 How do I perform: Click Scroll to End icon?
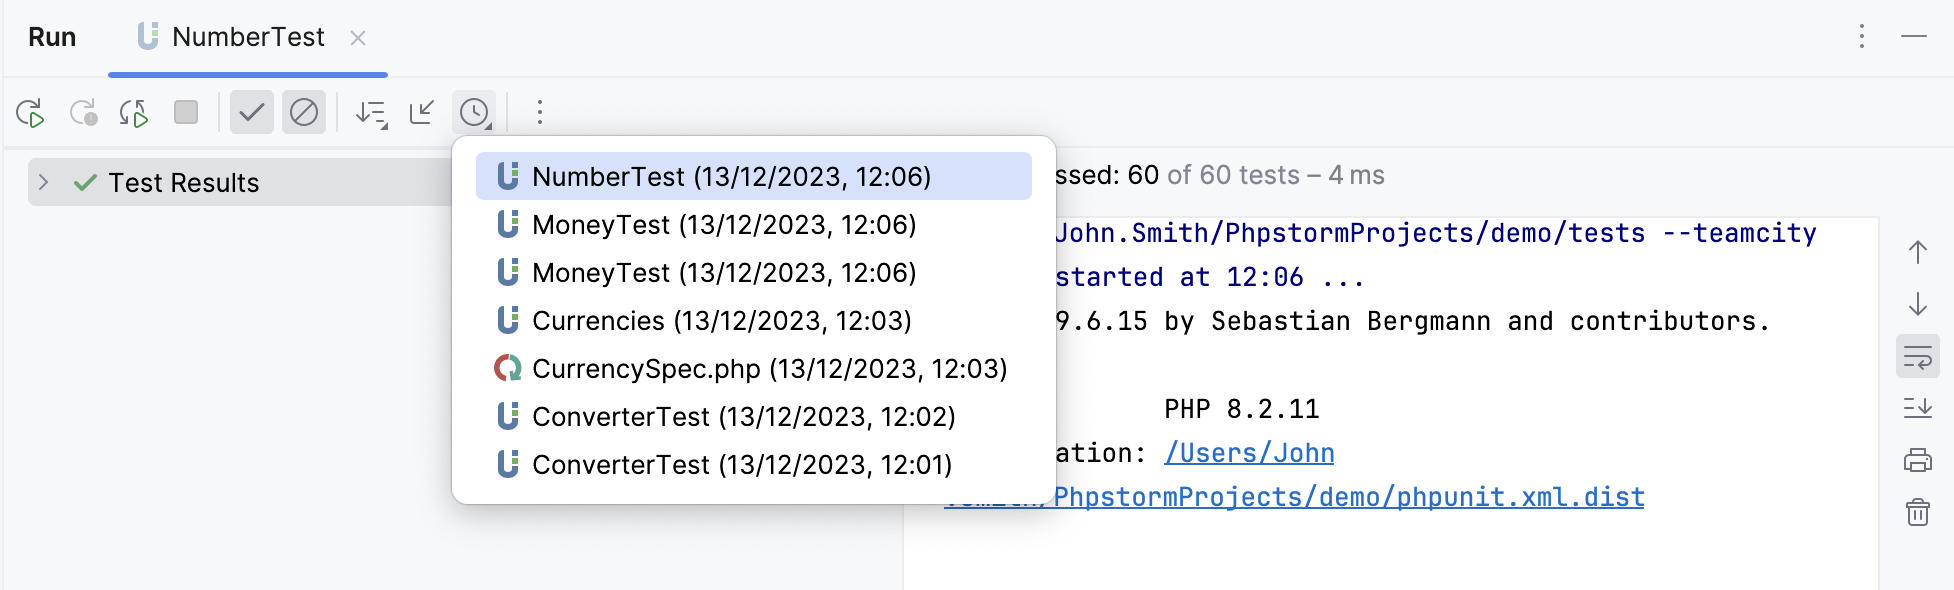tap(1917, 408)
